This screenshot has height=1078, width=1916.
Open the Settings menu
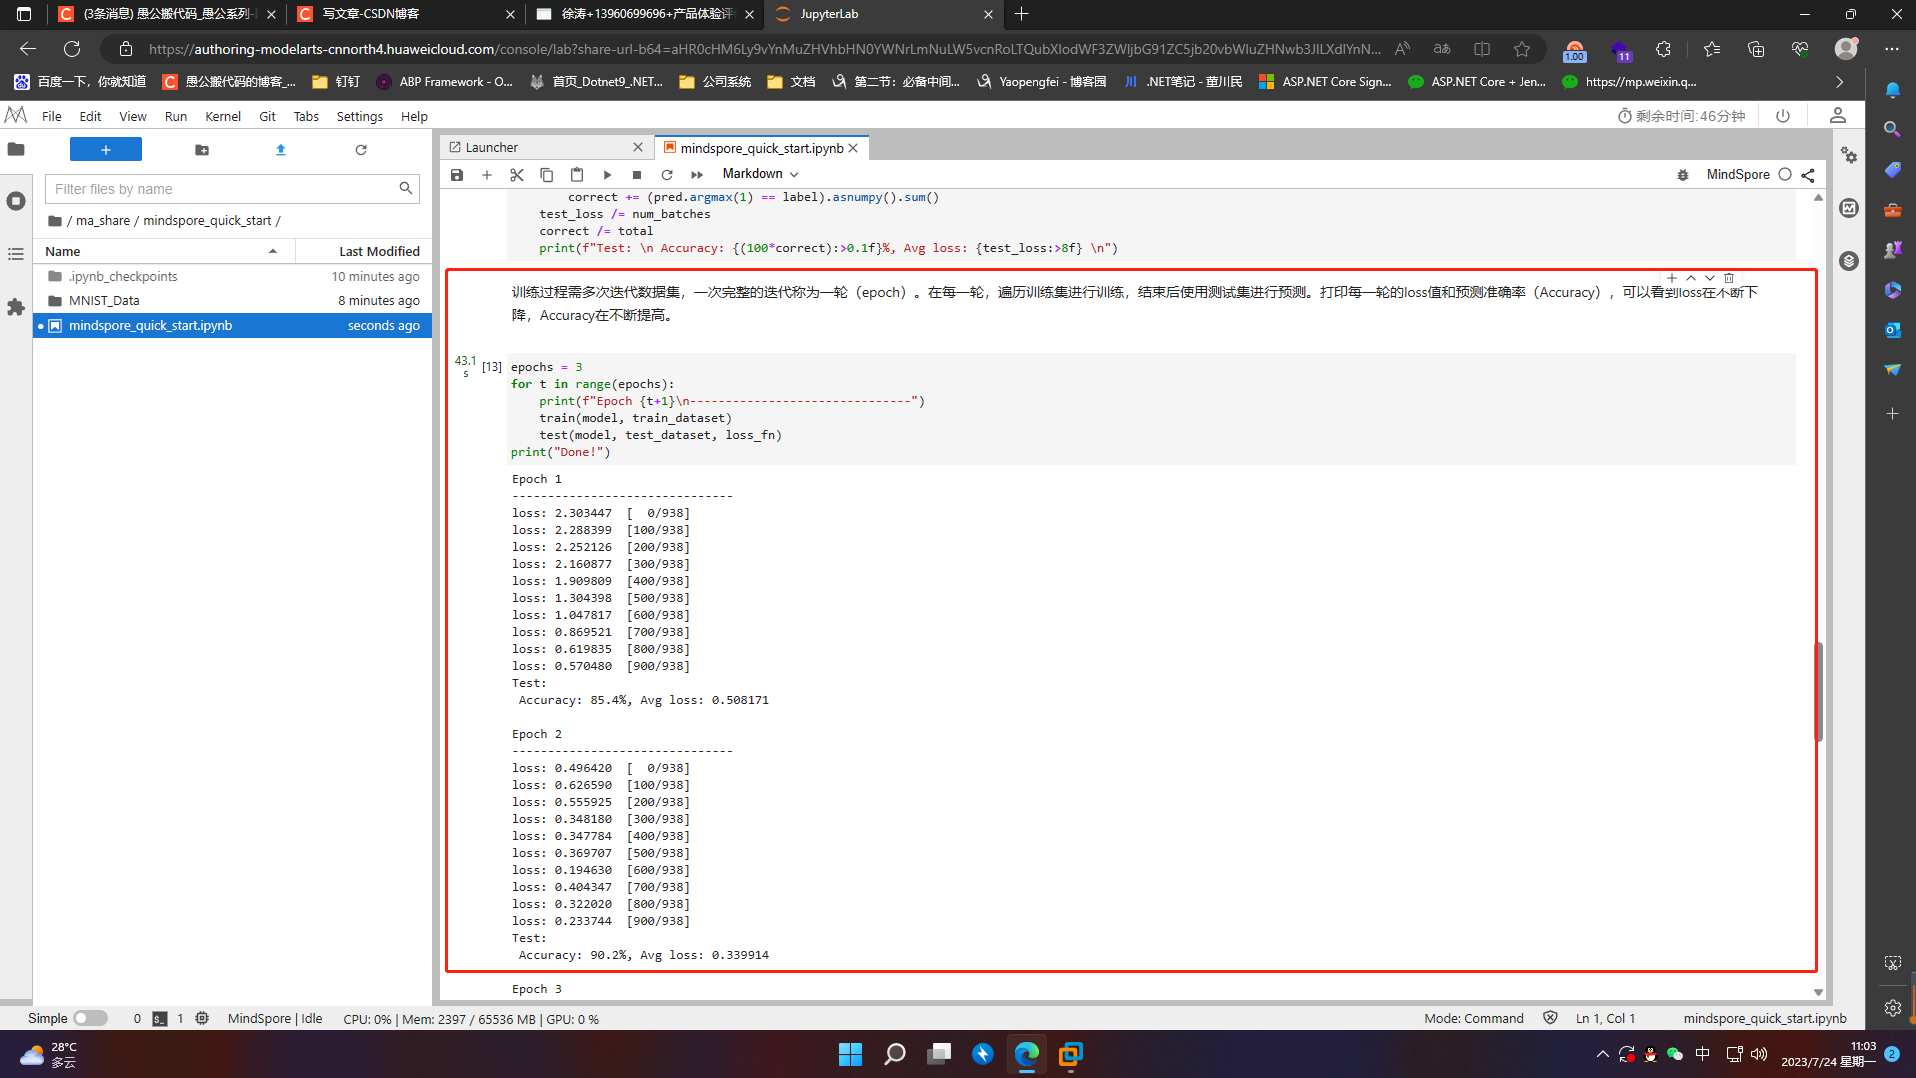pos(360,116)
